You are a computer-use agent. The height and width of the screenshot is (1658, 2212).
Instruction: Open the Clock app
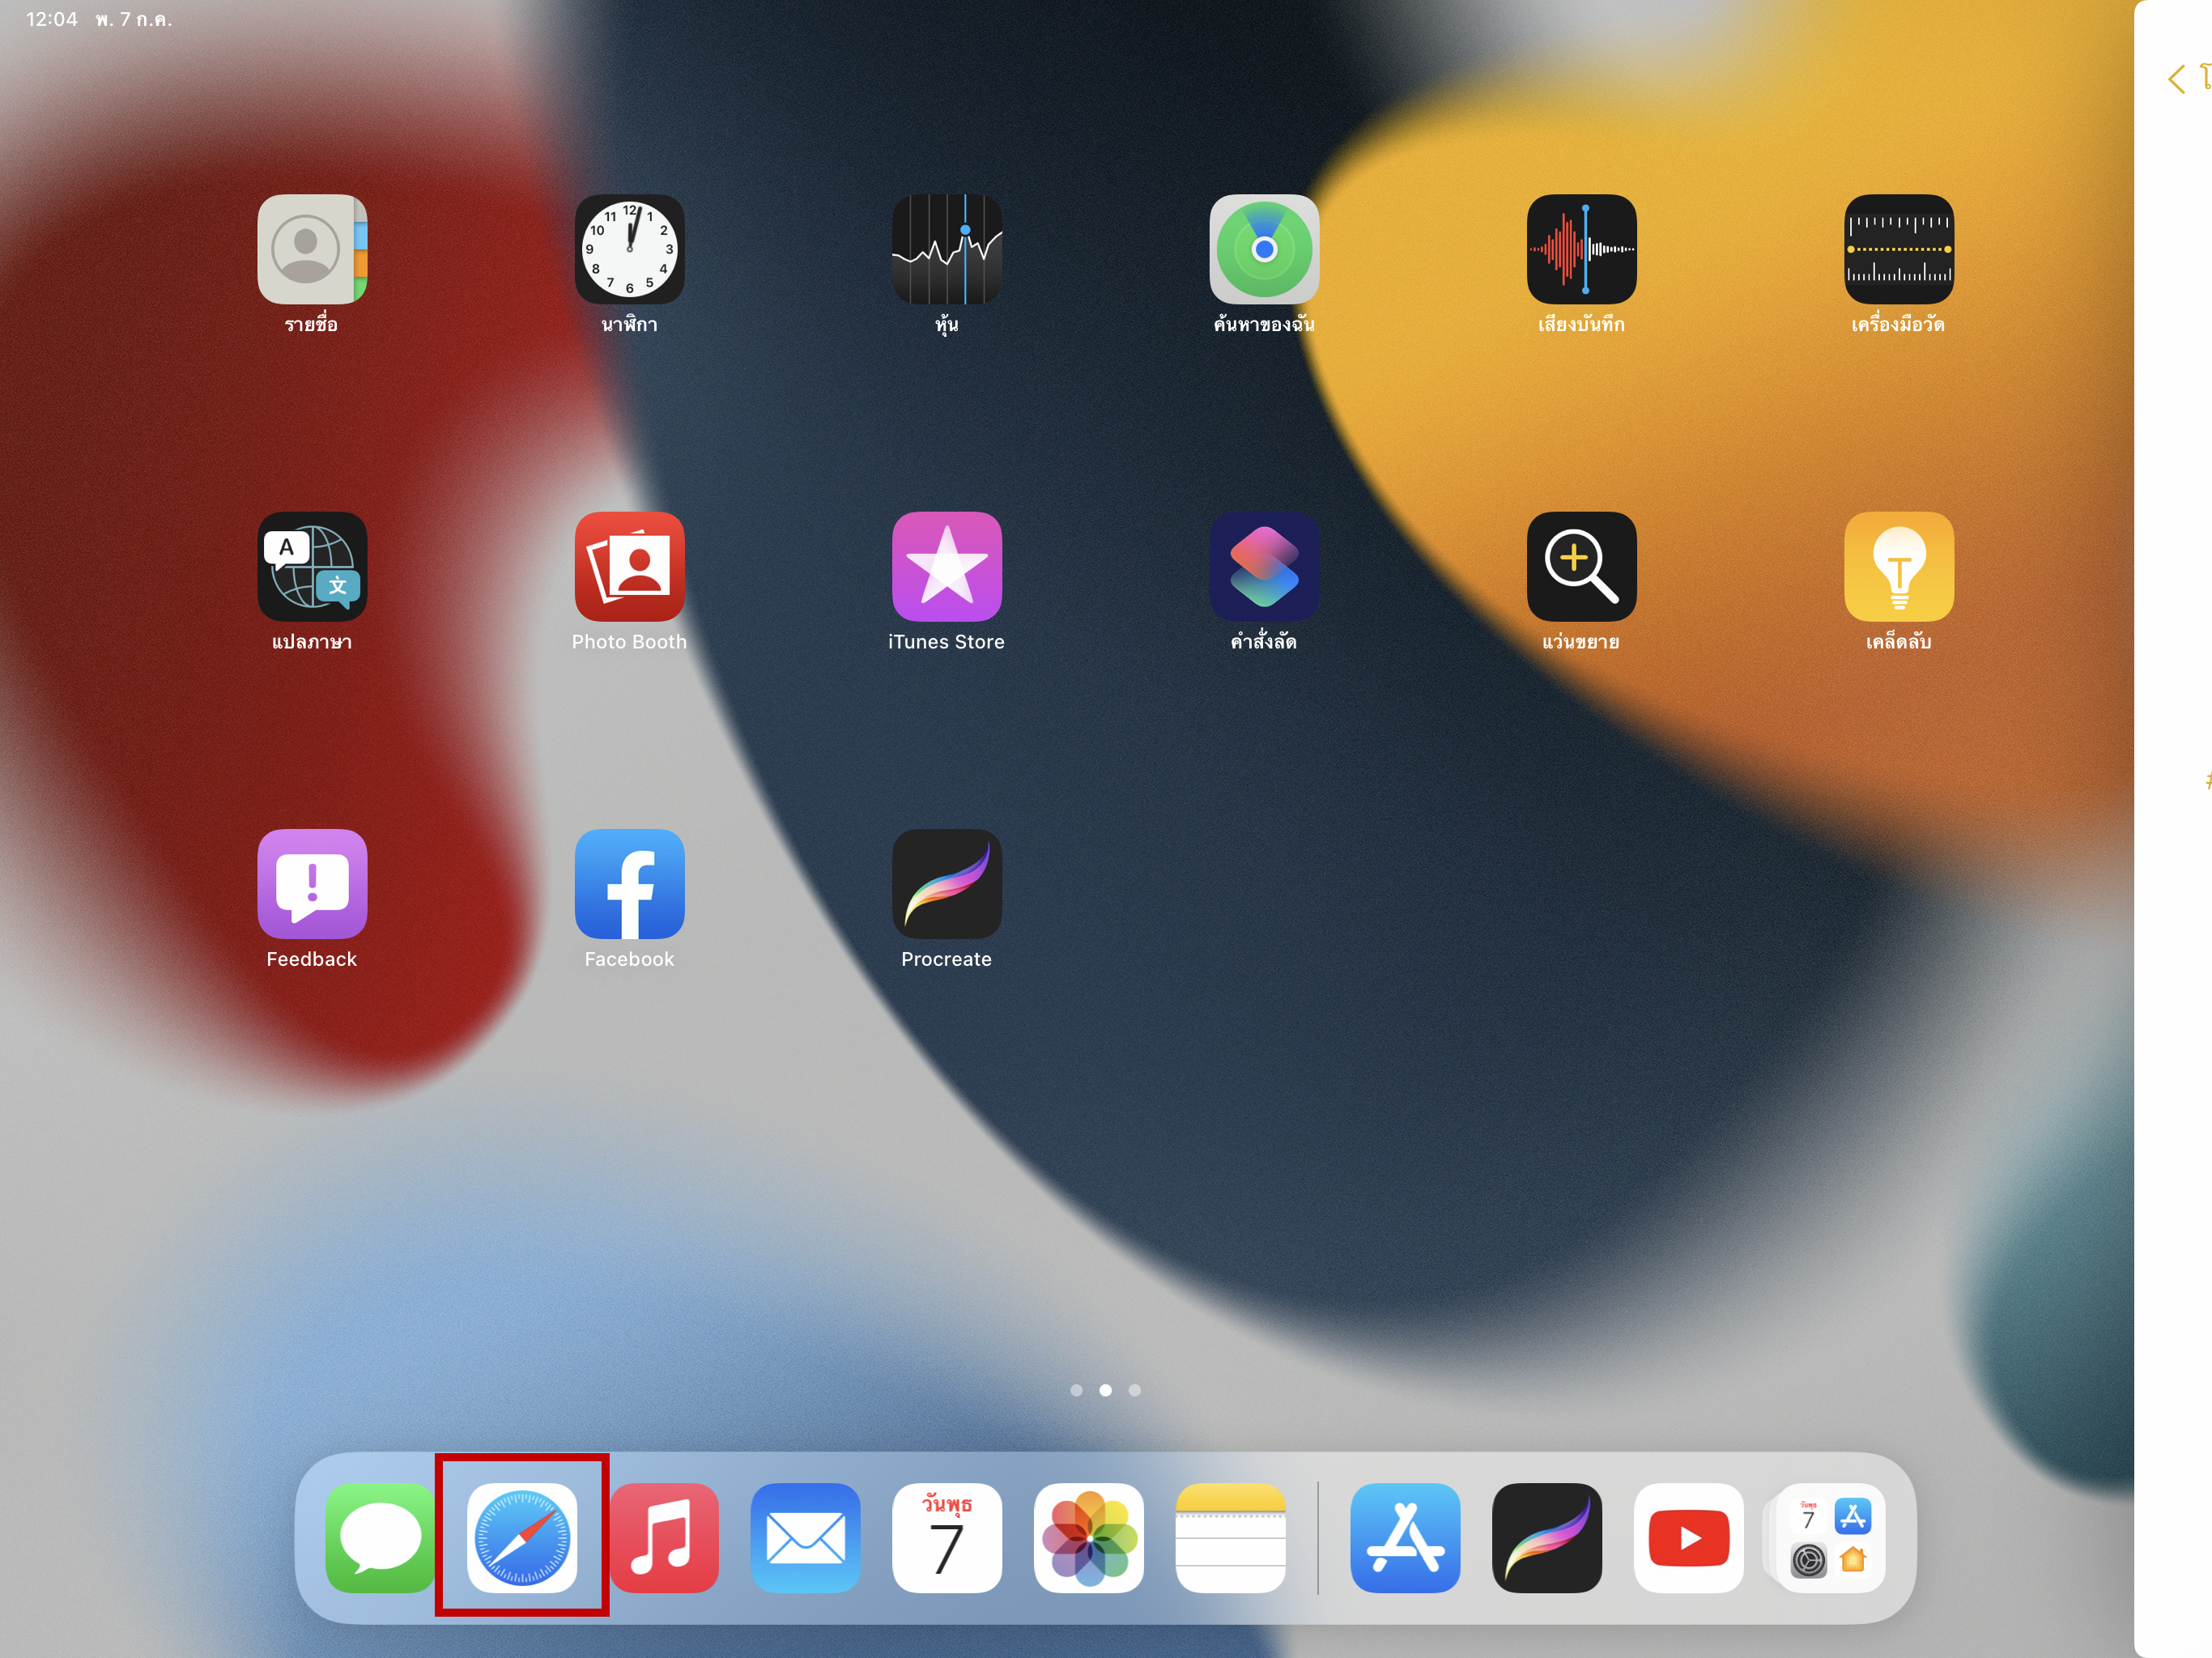pos(629,249)
